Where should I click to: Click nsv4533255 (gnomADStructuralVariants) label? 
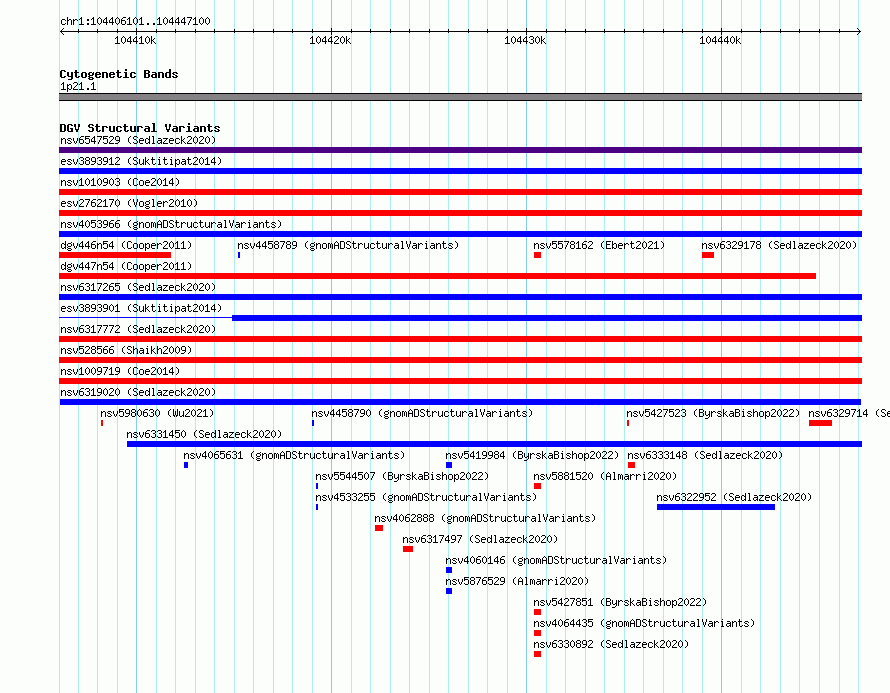426,497
